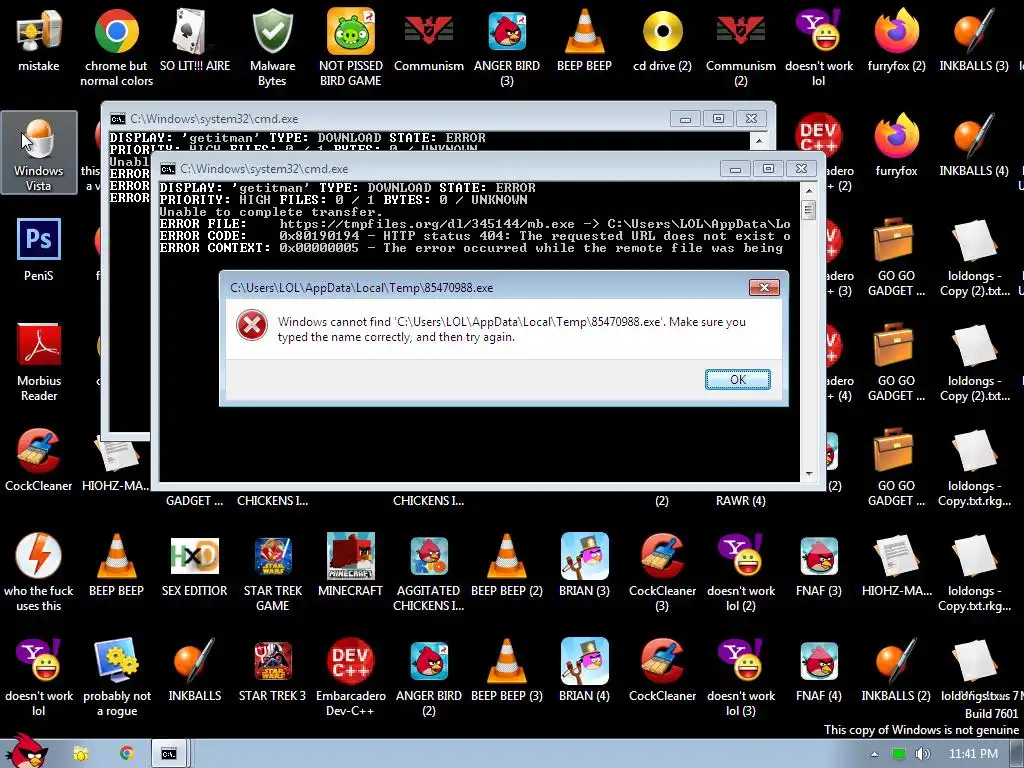Select the 'probably not a rogue' icon

point(116,677)
